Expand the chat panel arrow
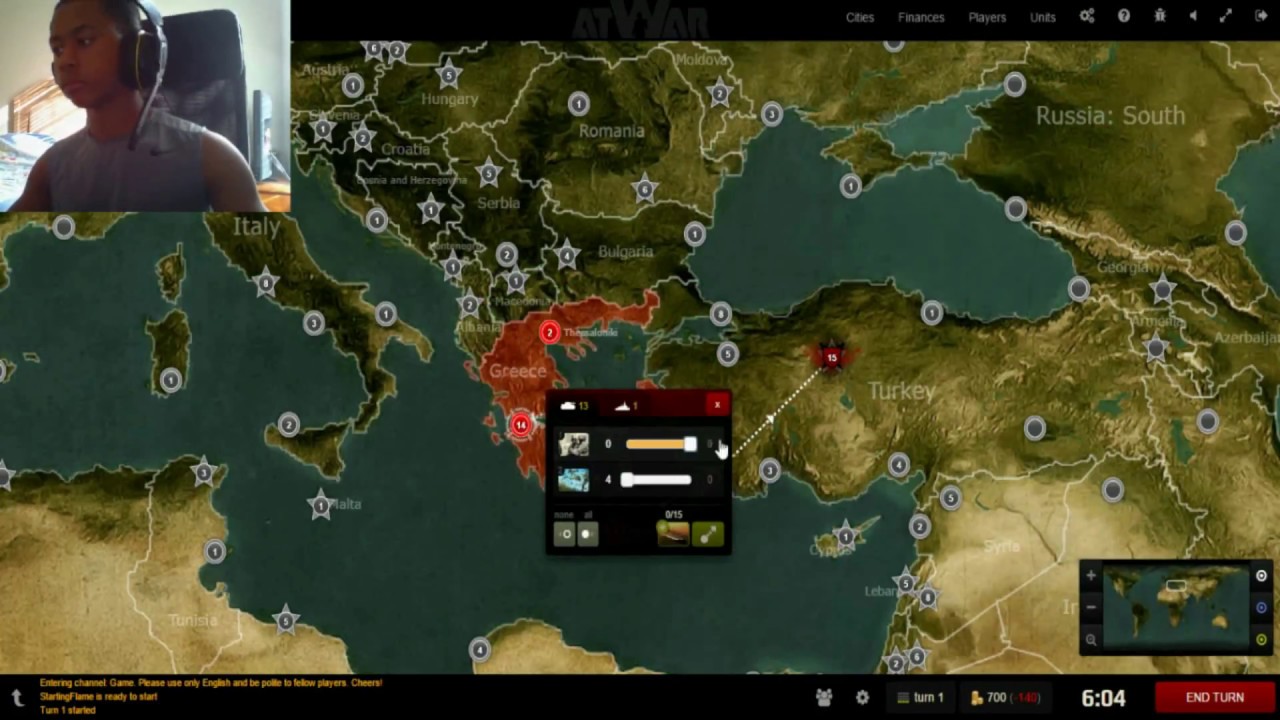Screen dimensions: 1280x720 [x=17, y=697]
